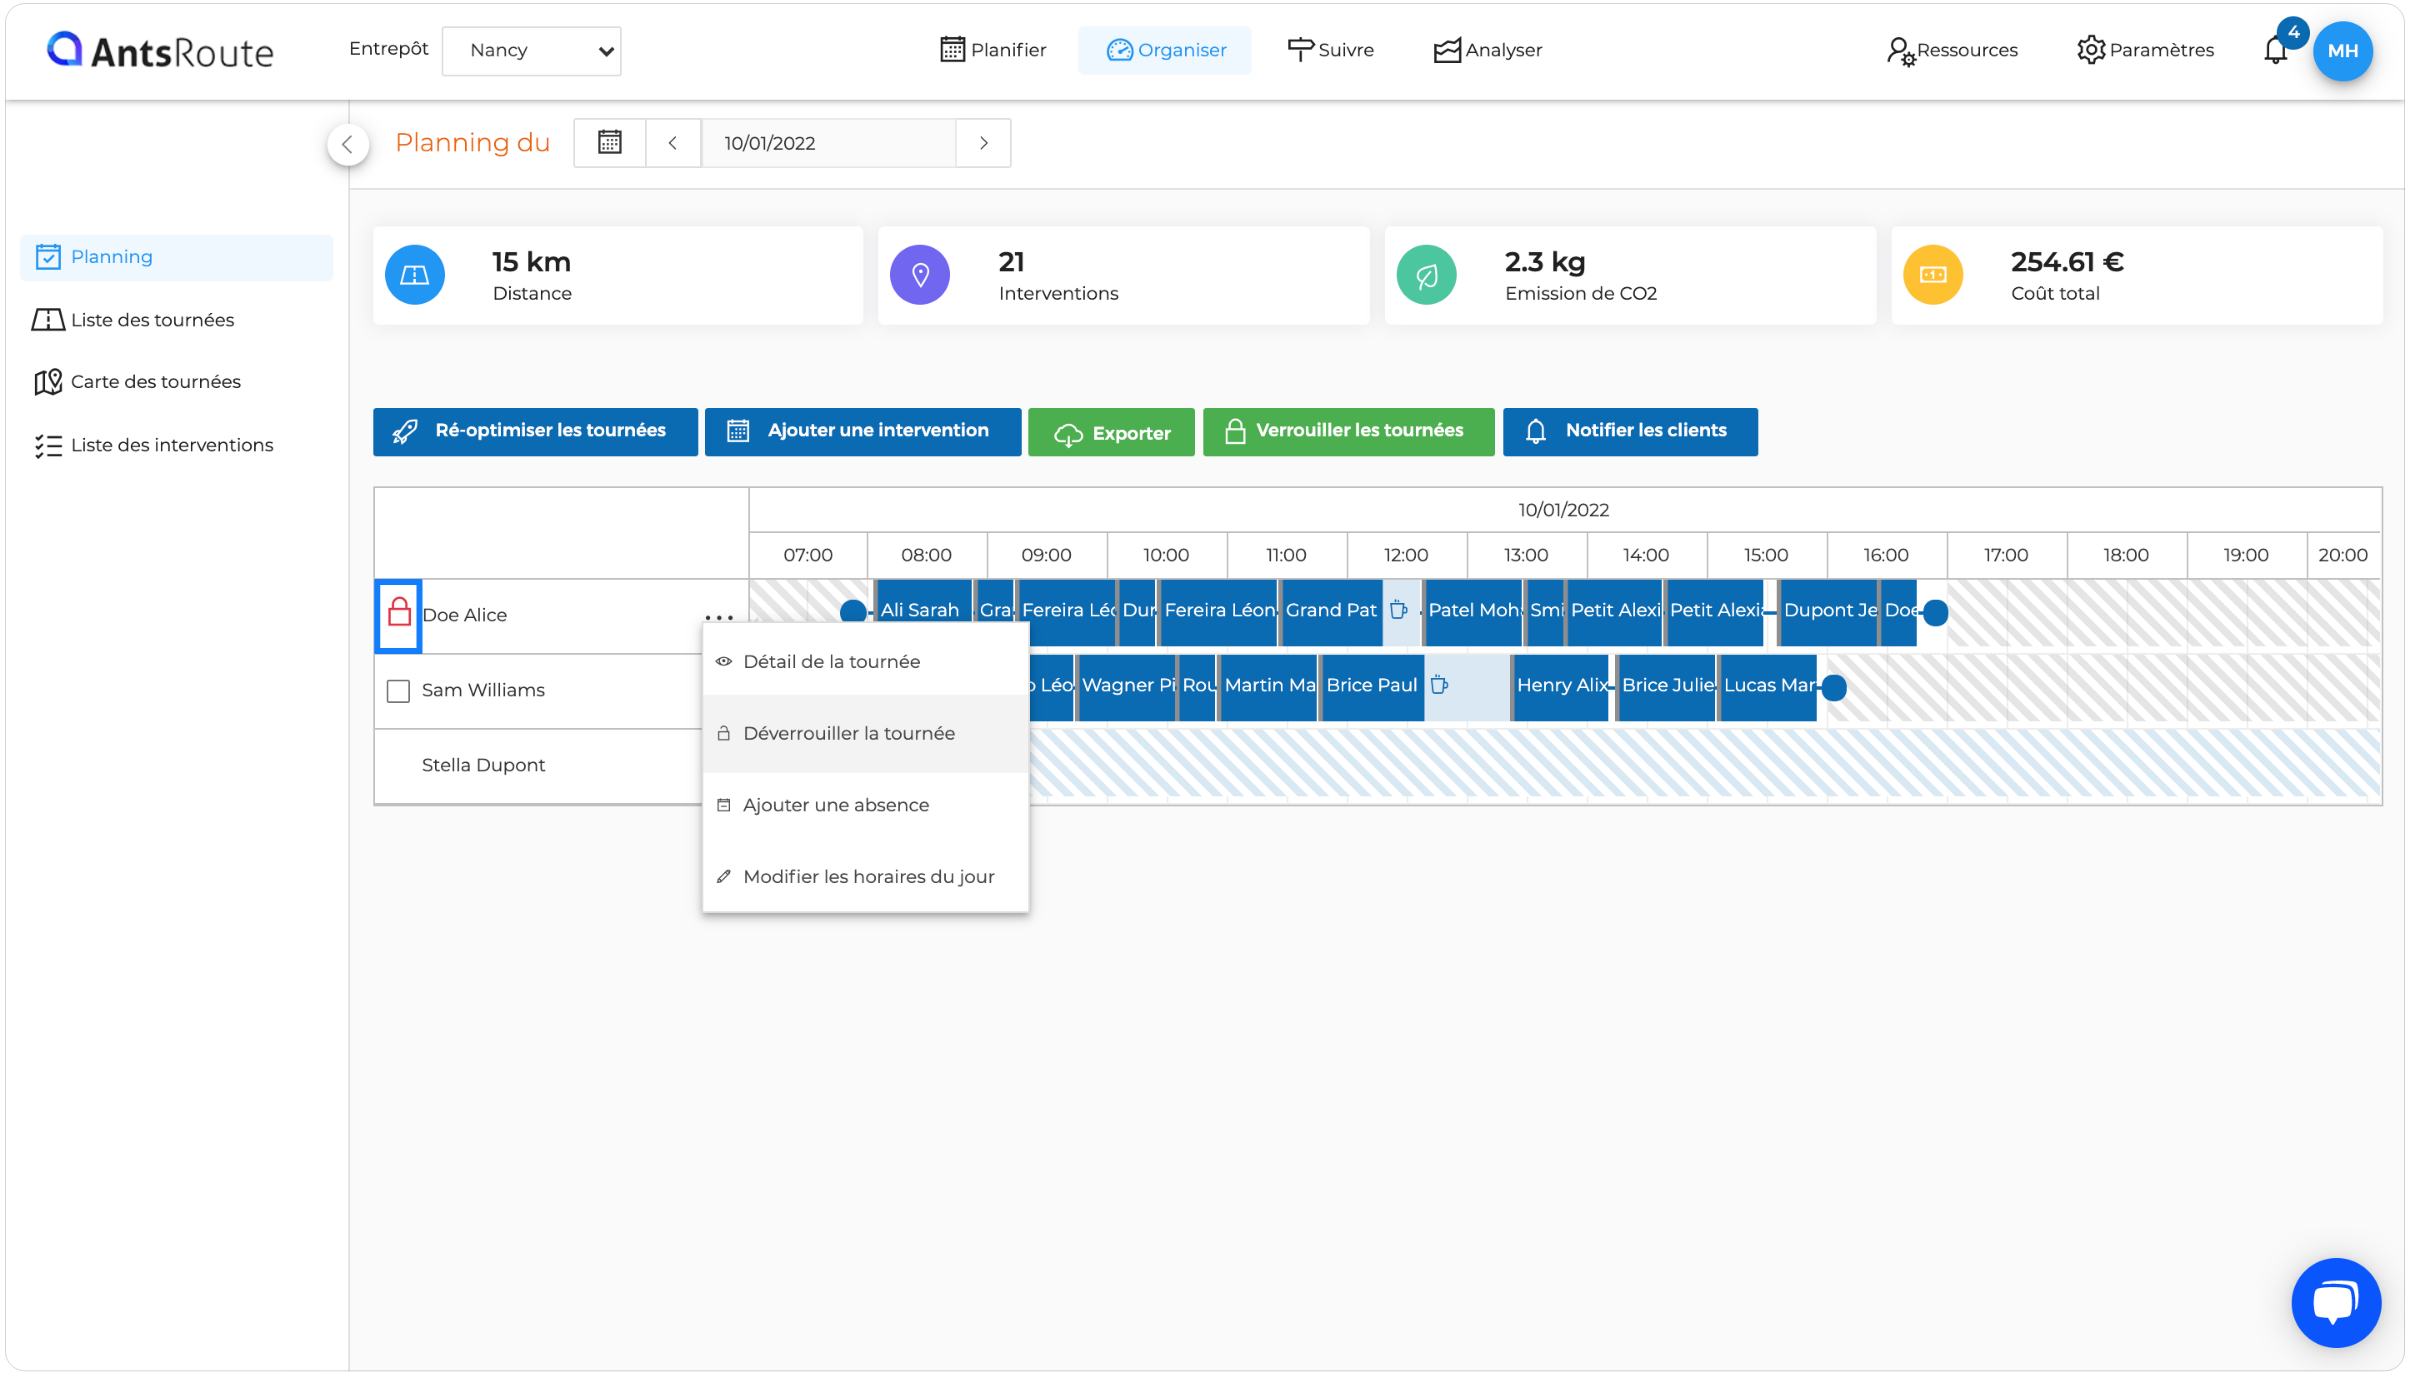Open the notifications bell

coord(2275,50)
